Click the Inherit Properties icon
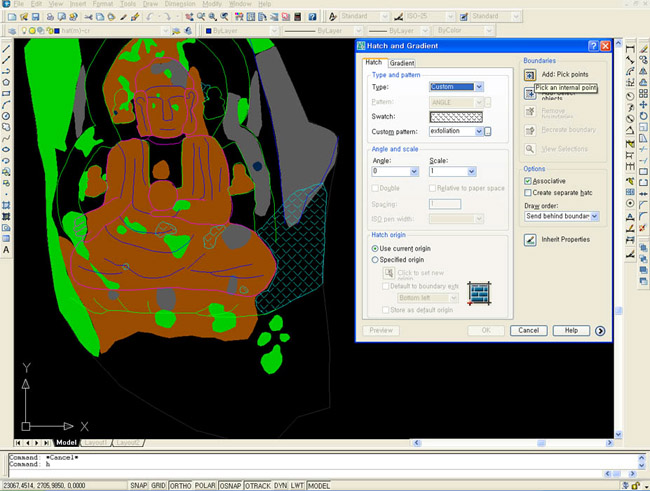The width and height of the screenshot is (650, 491). tap(530, 240)
